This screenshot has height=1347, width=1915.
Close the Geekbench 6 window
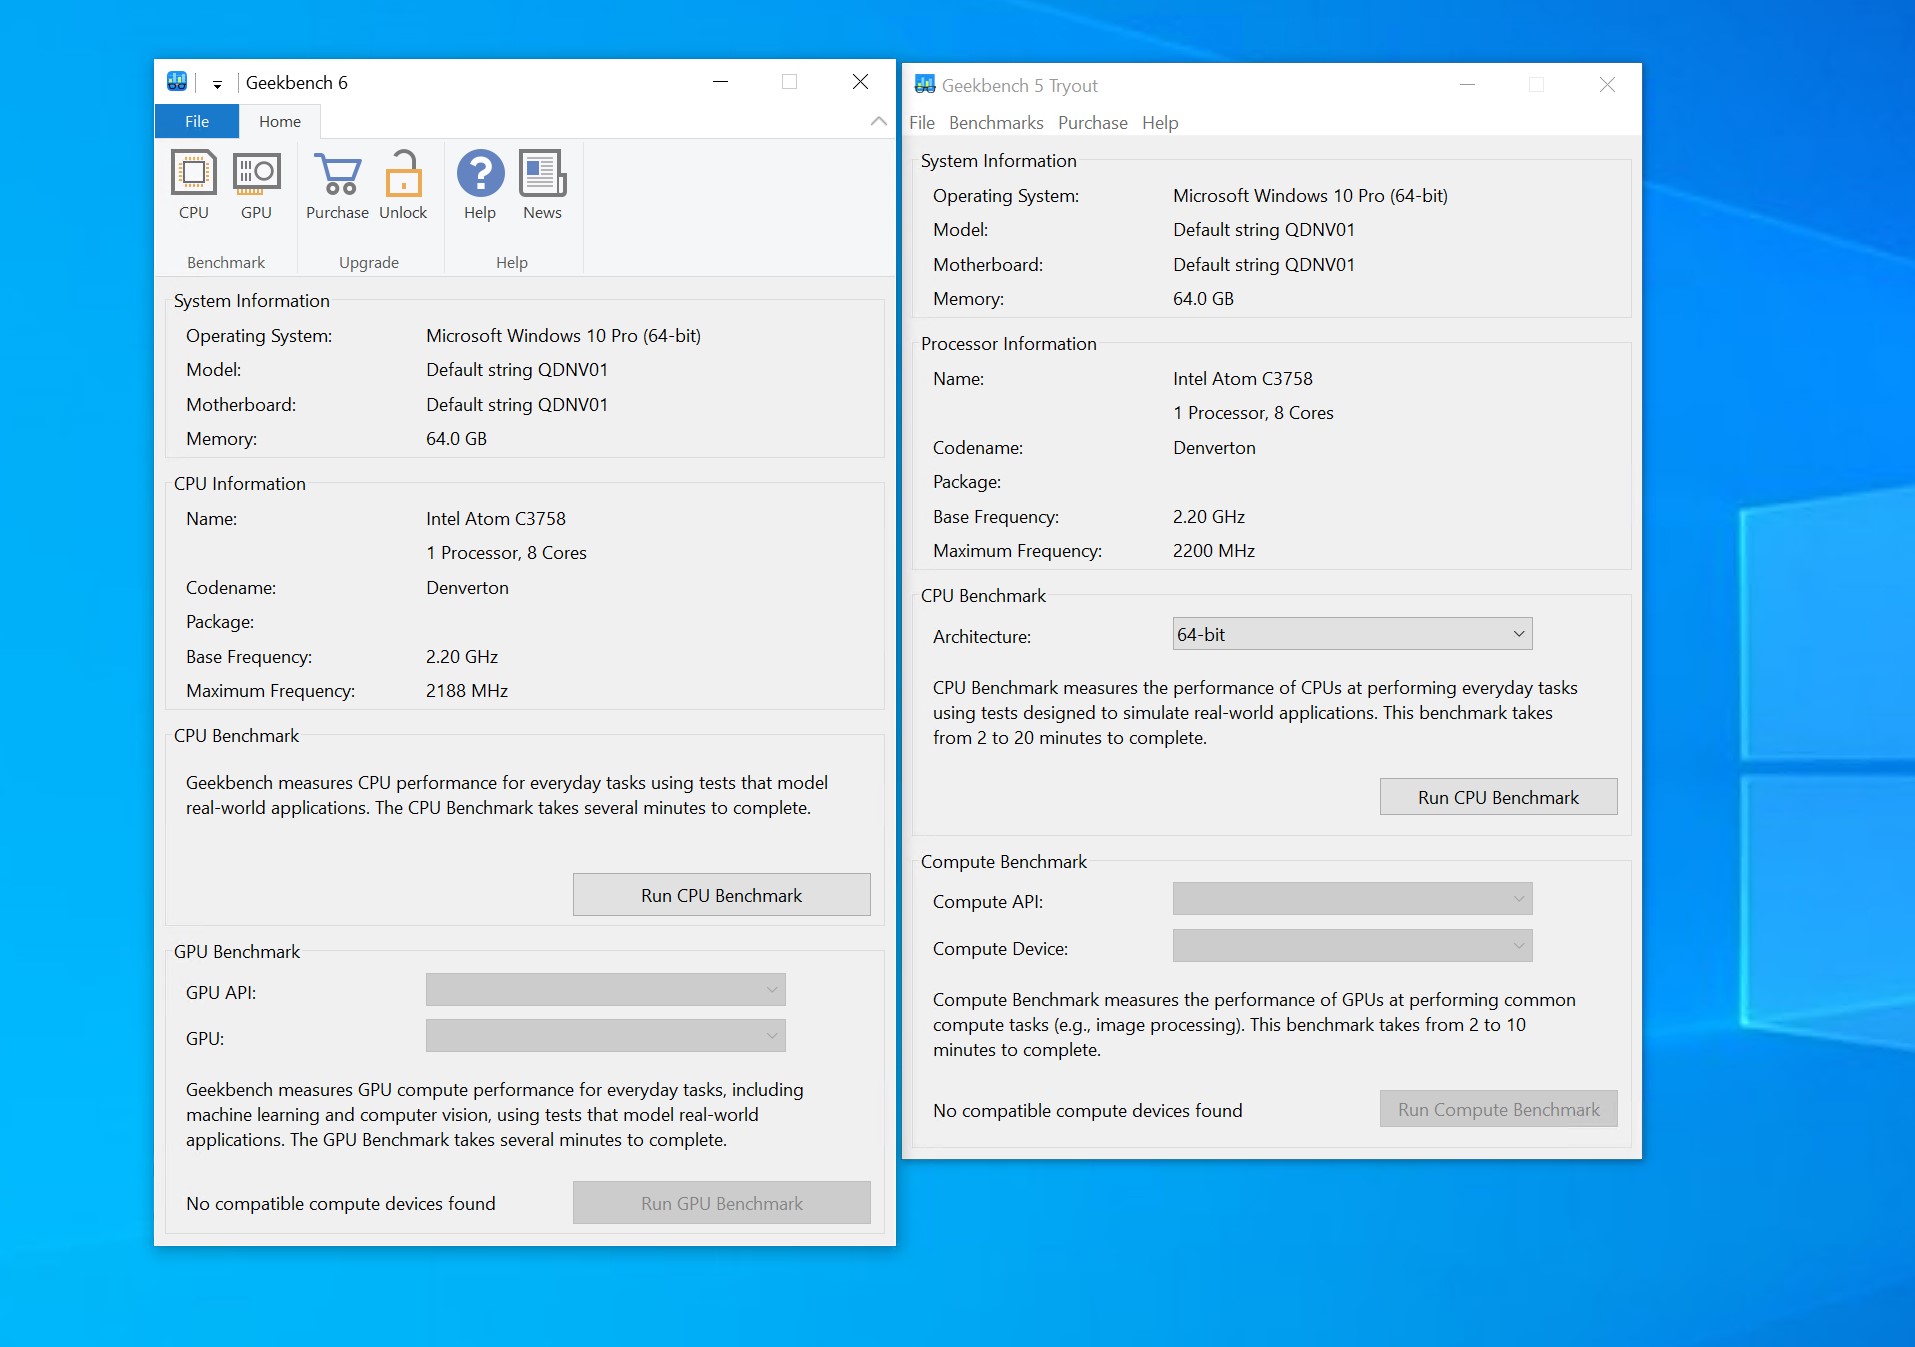click(860, 82)
